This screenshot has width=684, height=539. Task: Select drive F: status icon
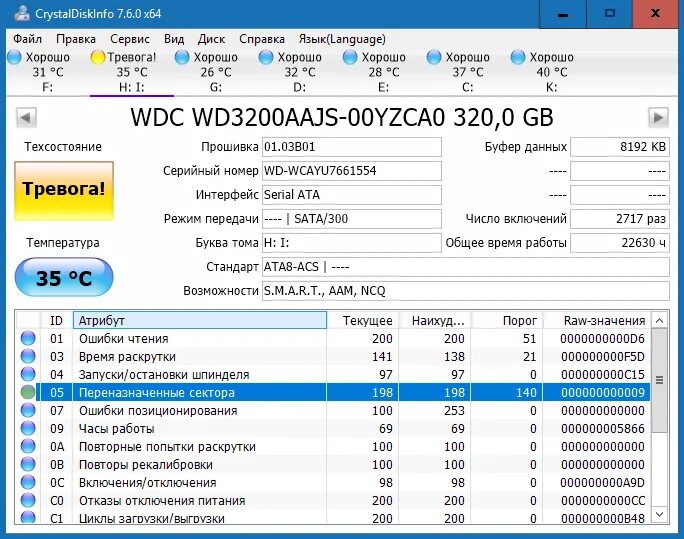[14, 57]
